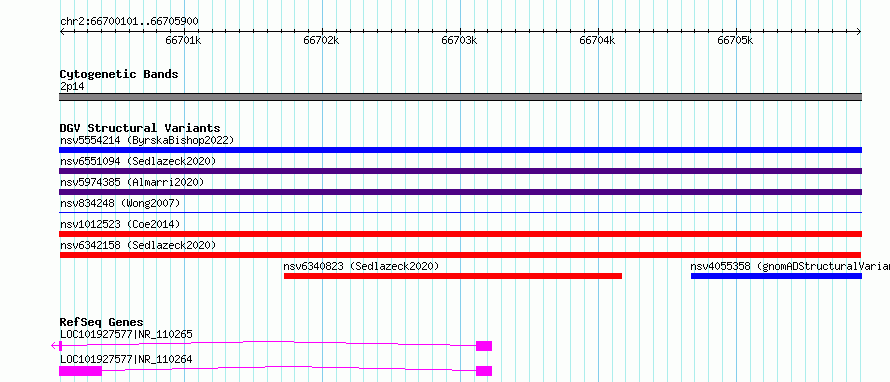Select the Cytogenetic Bands track heading
This screenshot has width=890, height=382.
click(x=119, y=74)
